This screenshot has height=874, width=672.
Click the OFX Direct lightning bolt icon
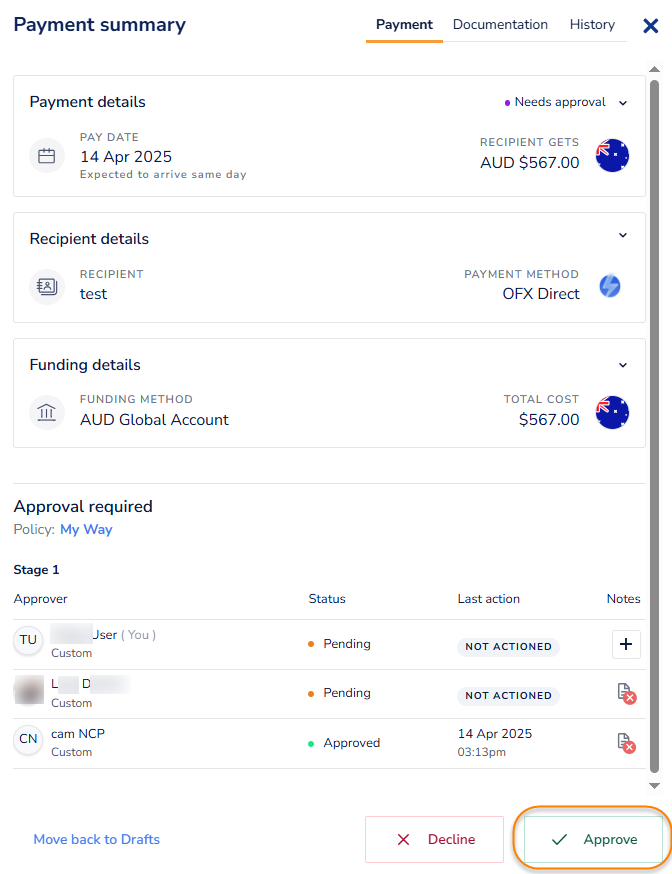610,286
